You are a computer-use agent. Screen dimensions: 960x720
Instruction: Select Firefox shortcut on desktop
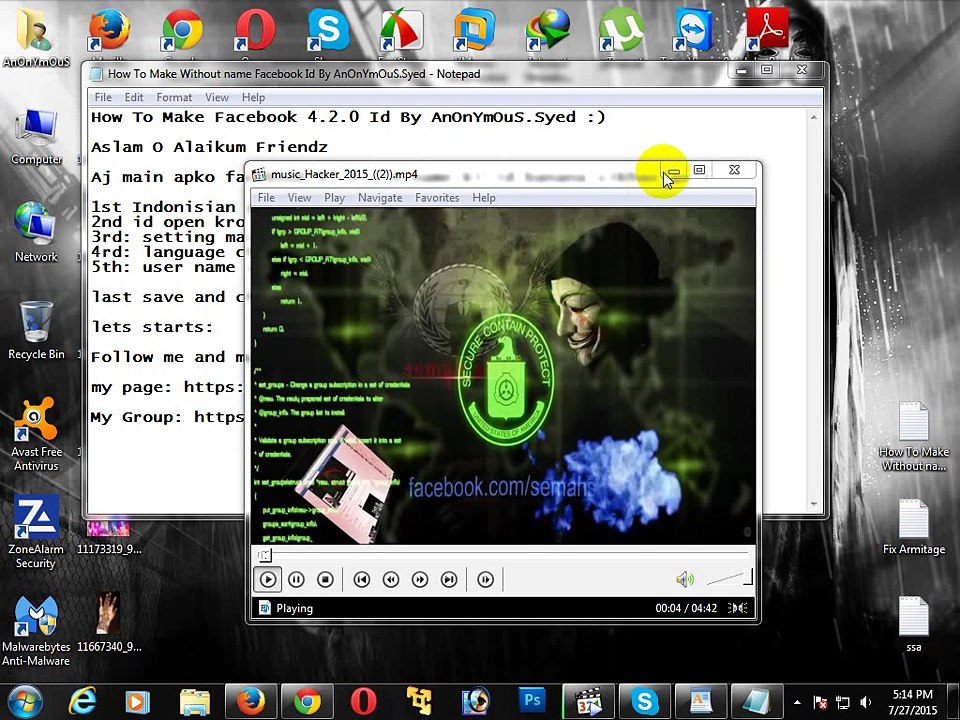tap(109, 31)
